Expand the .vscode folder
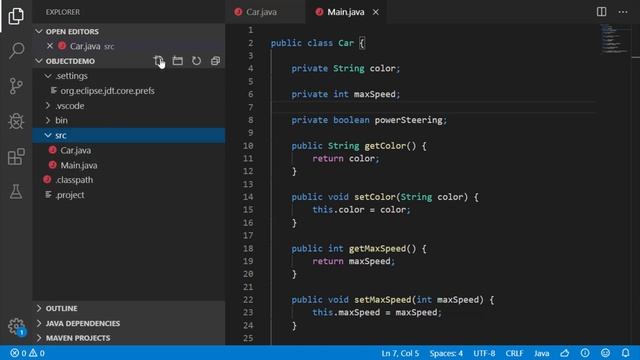This screenshot has height=360, width=640. pos(129,106)
